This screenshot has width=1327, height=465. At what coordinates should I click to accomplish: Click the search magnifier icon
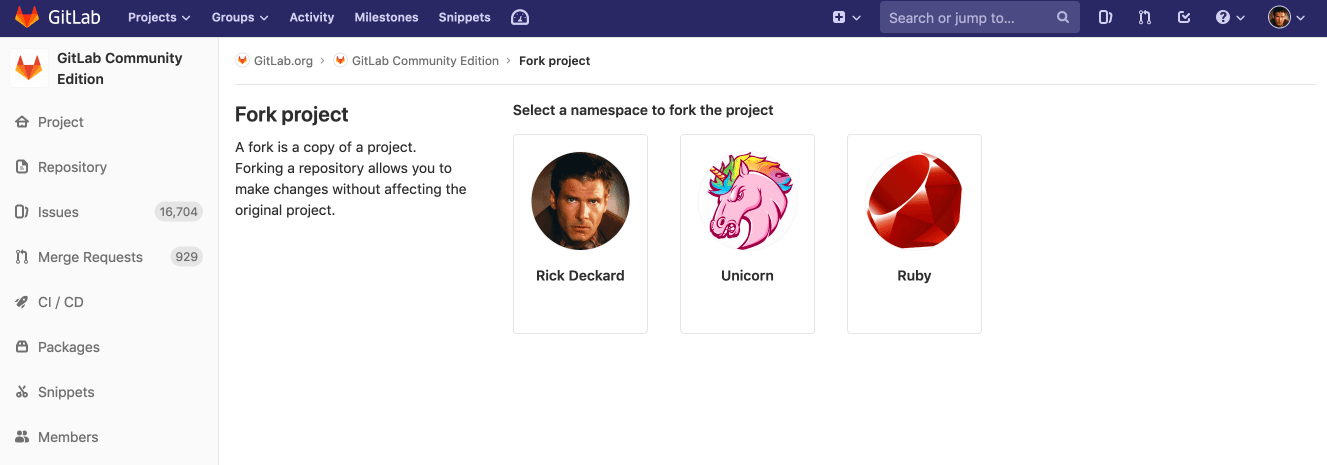pyautogui.click(x=1063, y=17)
